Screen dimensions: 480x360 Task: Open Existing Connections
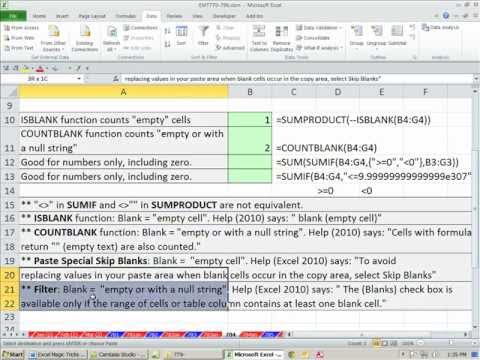click(85, 39)
